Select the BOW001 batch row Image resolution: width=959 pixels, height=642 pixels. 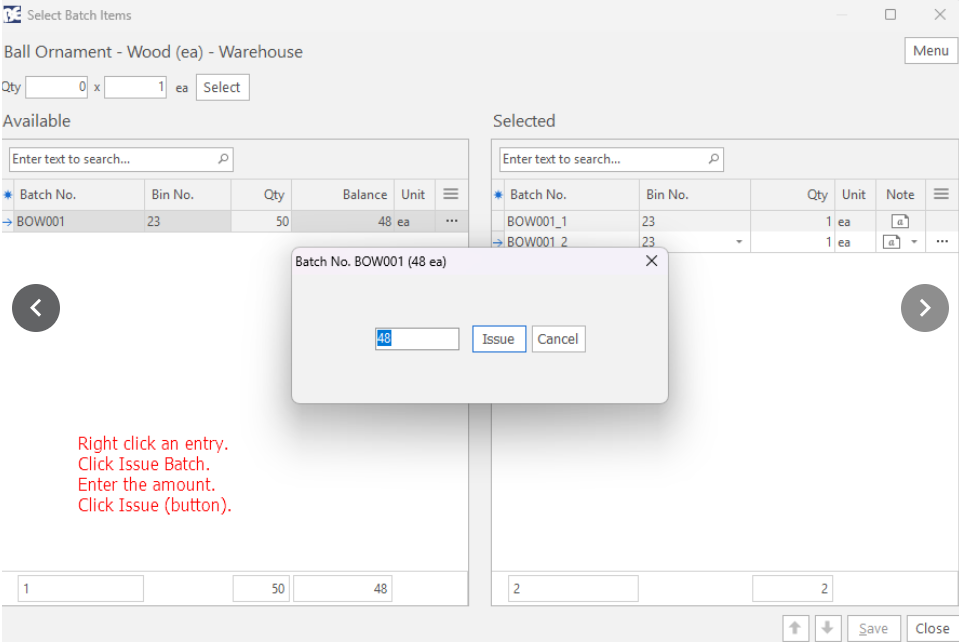(x=235, y=221)
